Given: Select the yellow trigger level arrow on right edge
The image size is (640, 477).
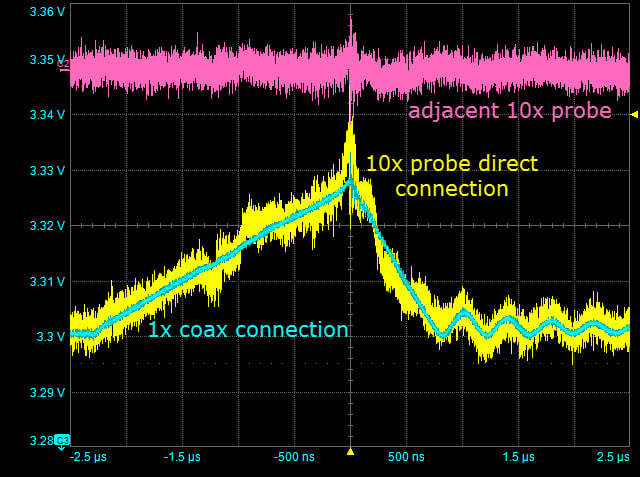Looking at the screenshot, I should tap(634, 116).
